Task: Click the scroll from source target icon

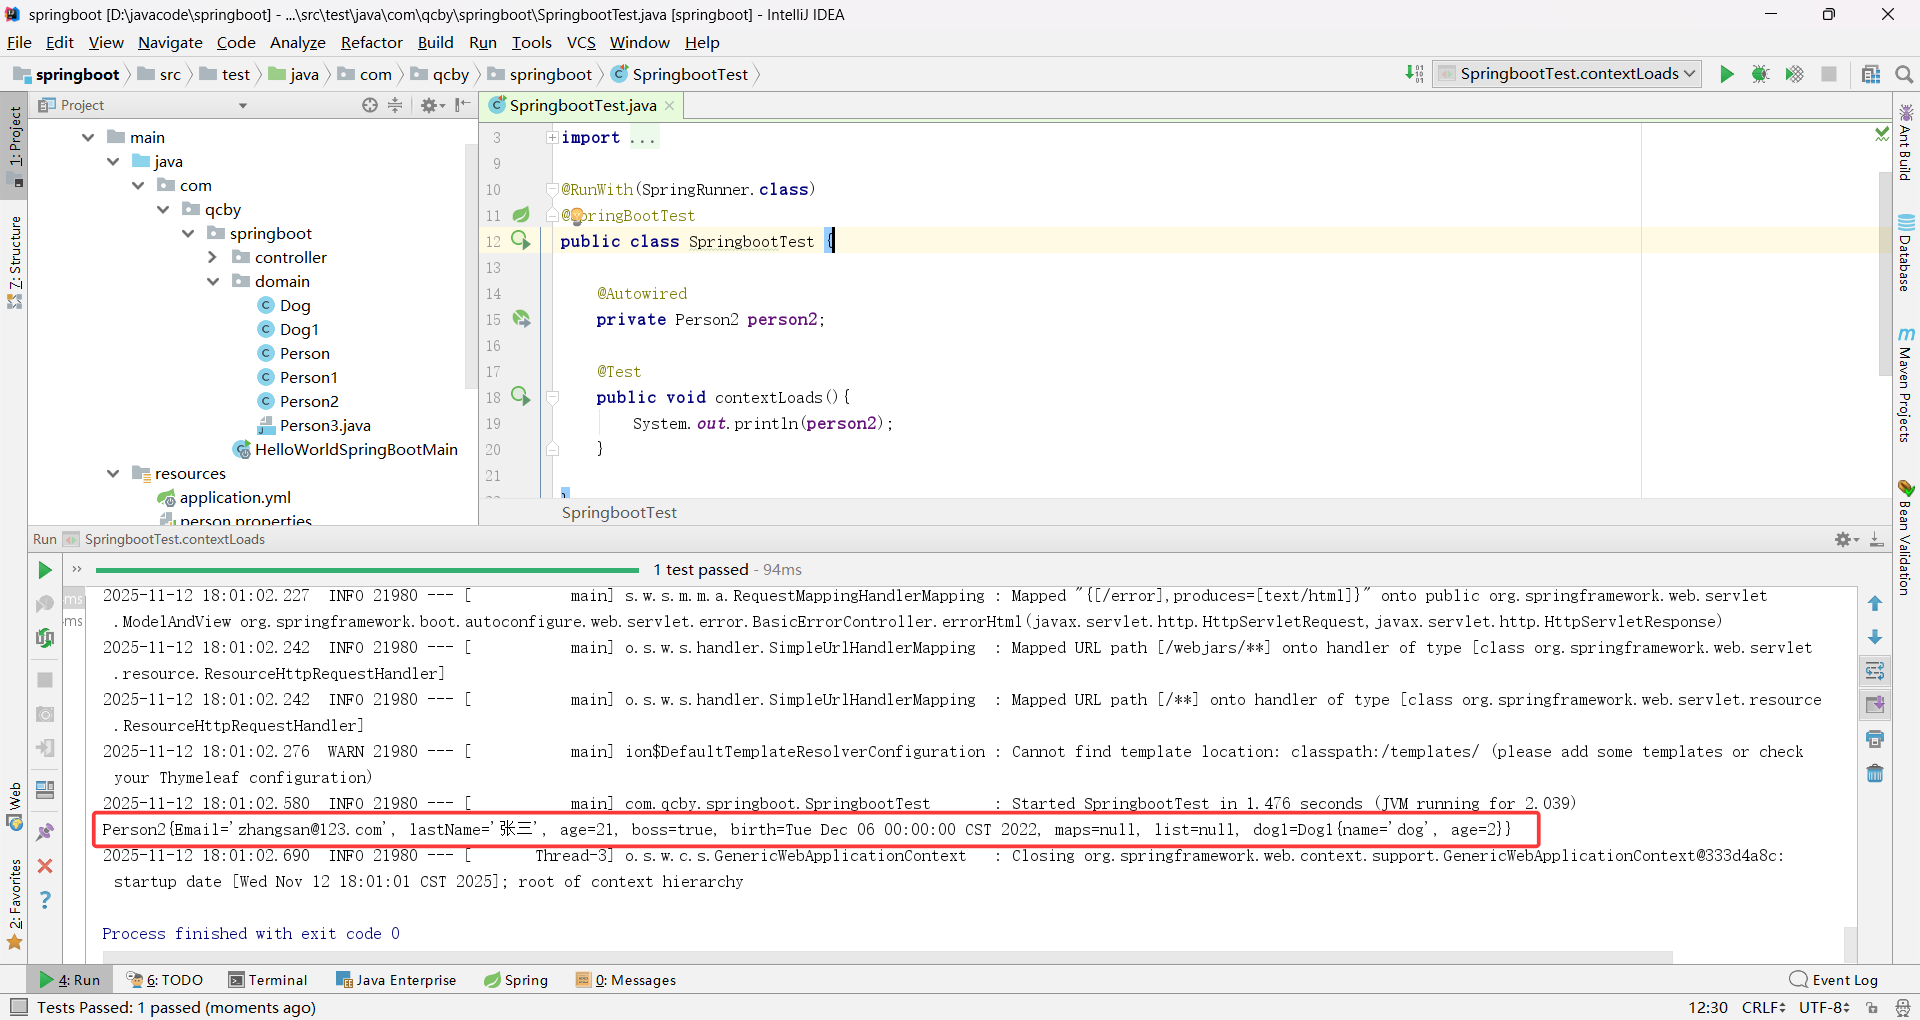Action: point(370,105)
